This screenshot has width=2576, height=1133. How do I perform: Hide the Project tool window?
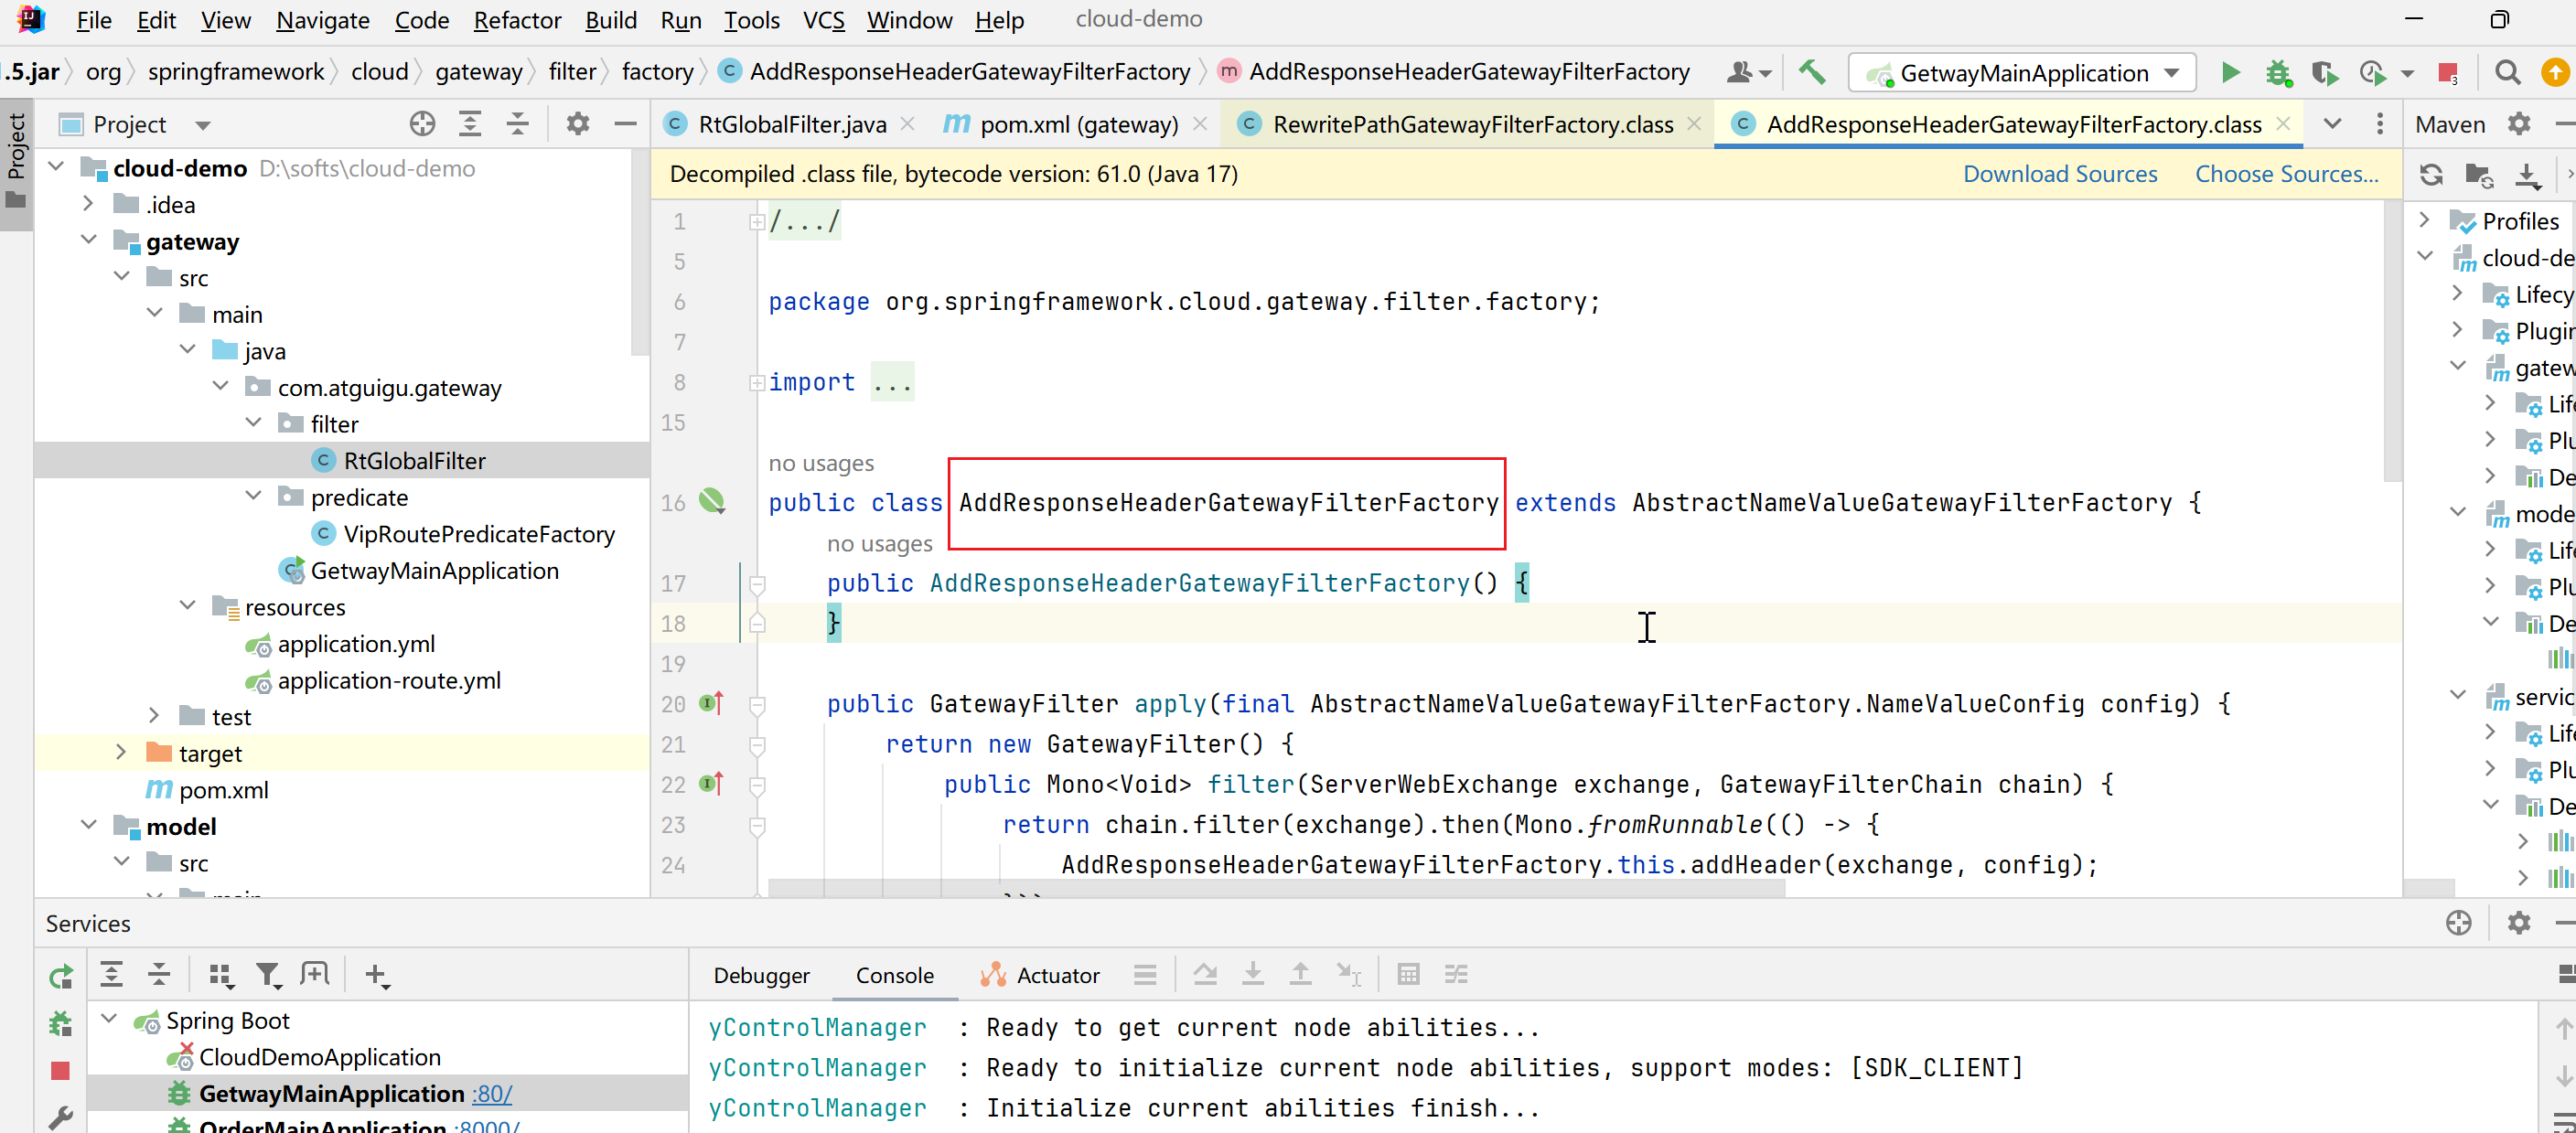625,124
